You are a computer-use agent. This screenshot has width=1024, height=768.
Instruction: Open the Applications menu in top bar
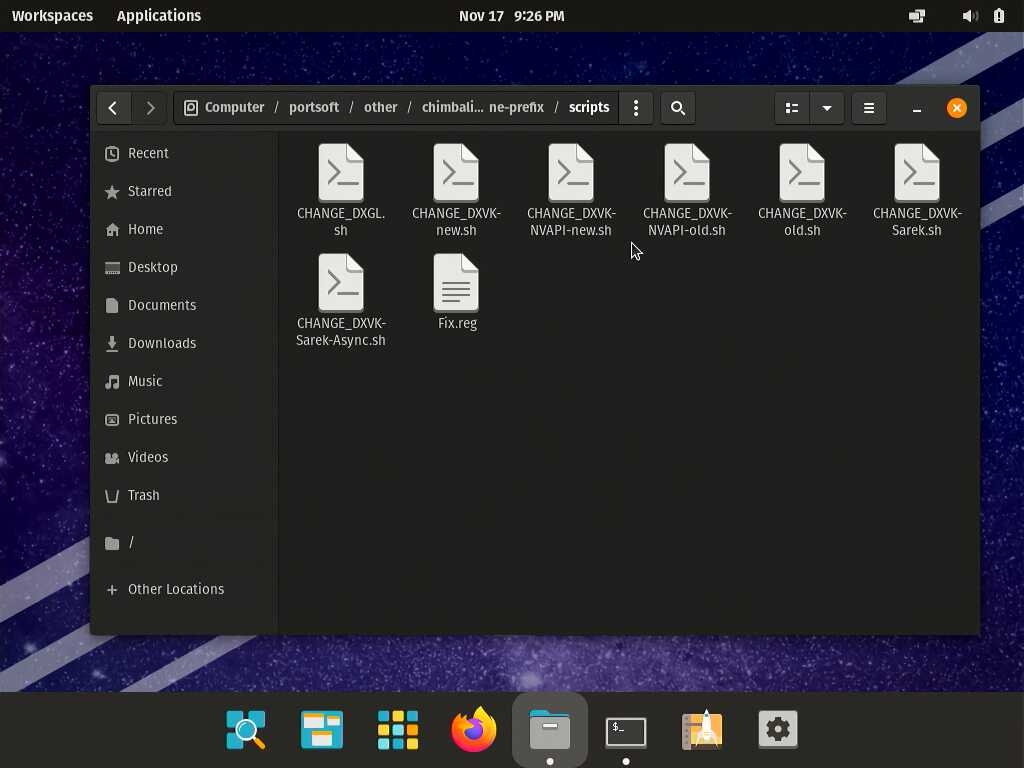[x=159, y=16]
